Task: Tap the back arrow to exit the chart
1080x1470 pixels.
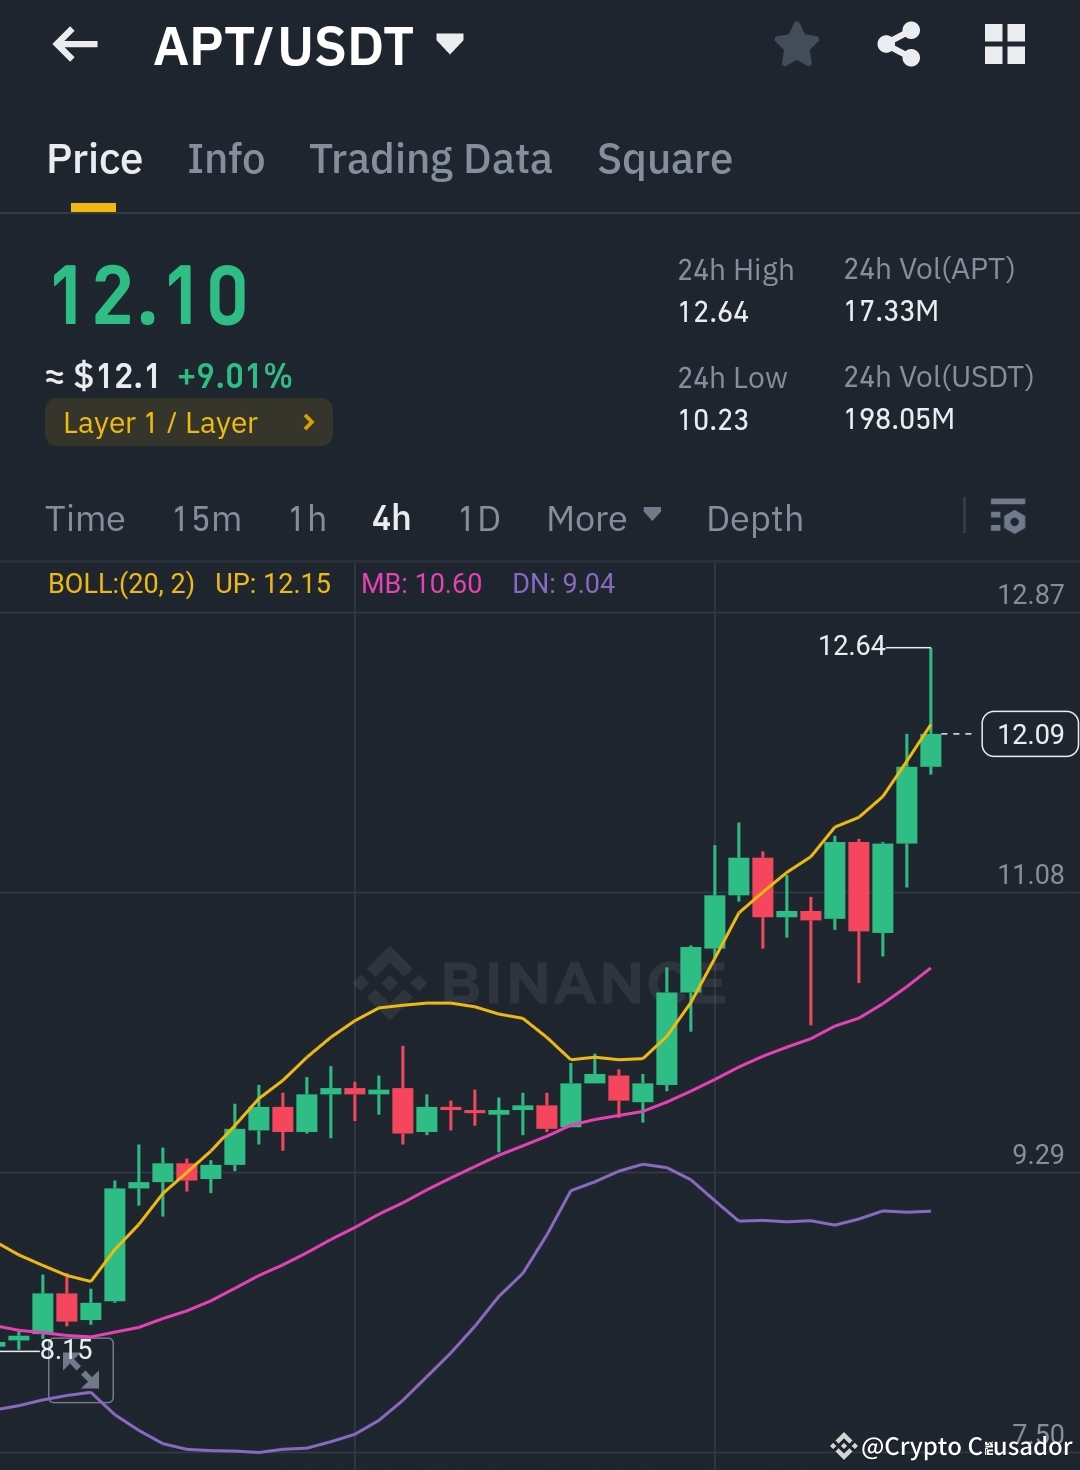Action: 74,44
